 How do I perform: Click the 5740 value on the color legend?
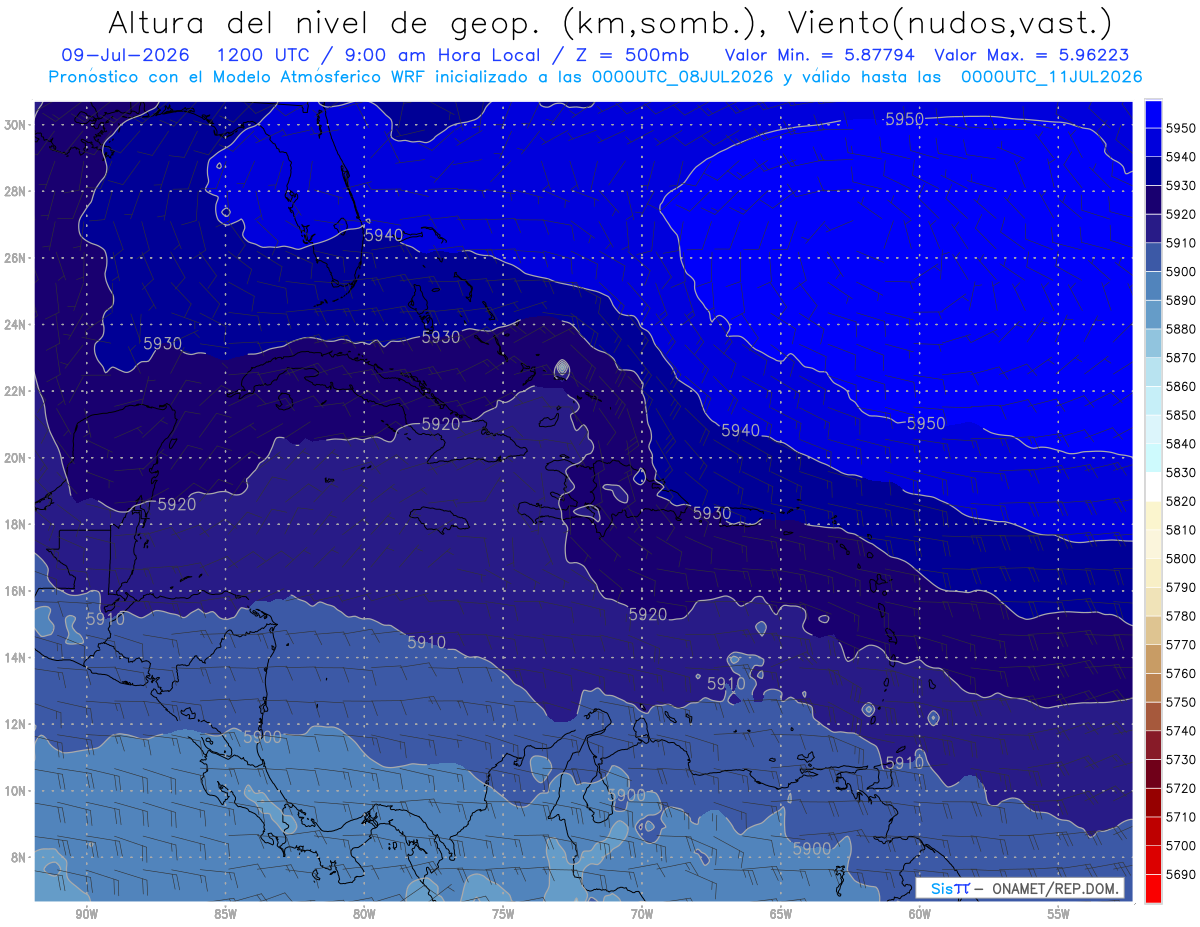pyautogui.click(x=1181, y=731)
